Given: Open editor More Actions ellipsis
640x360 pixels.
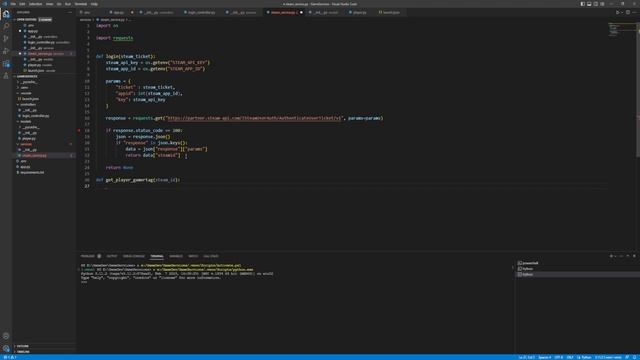Looking at the screenshot, I should click(x=635, y=13).
